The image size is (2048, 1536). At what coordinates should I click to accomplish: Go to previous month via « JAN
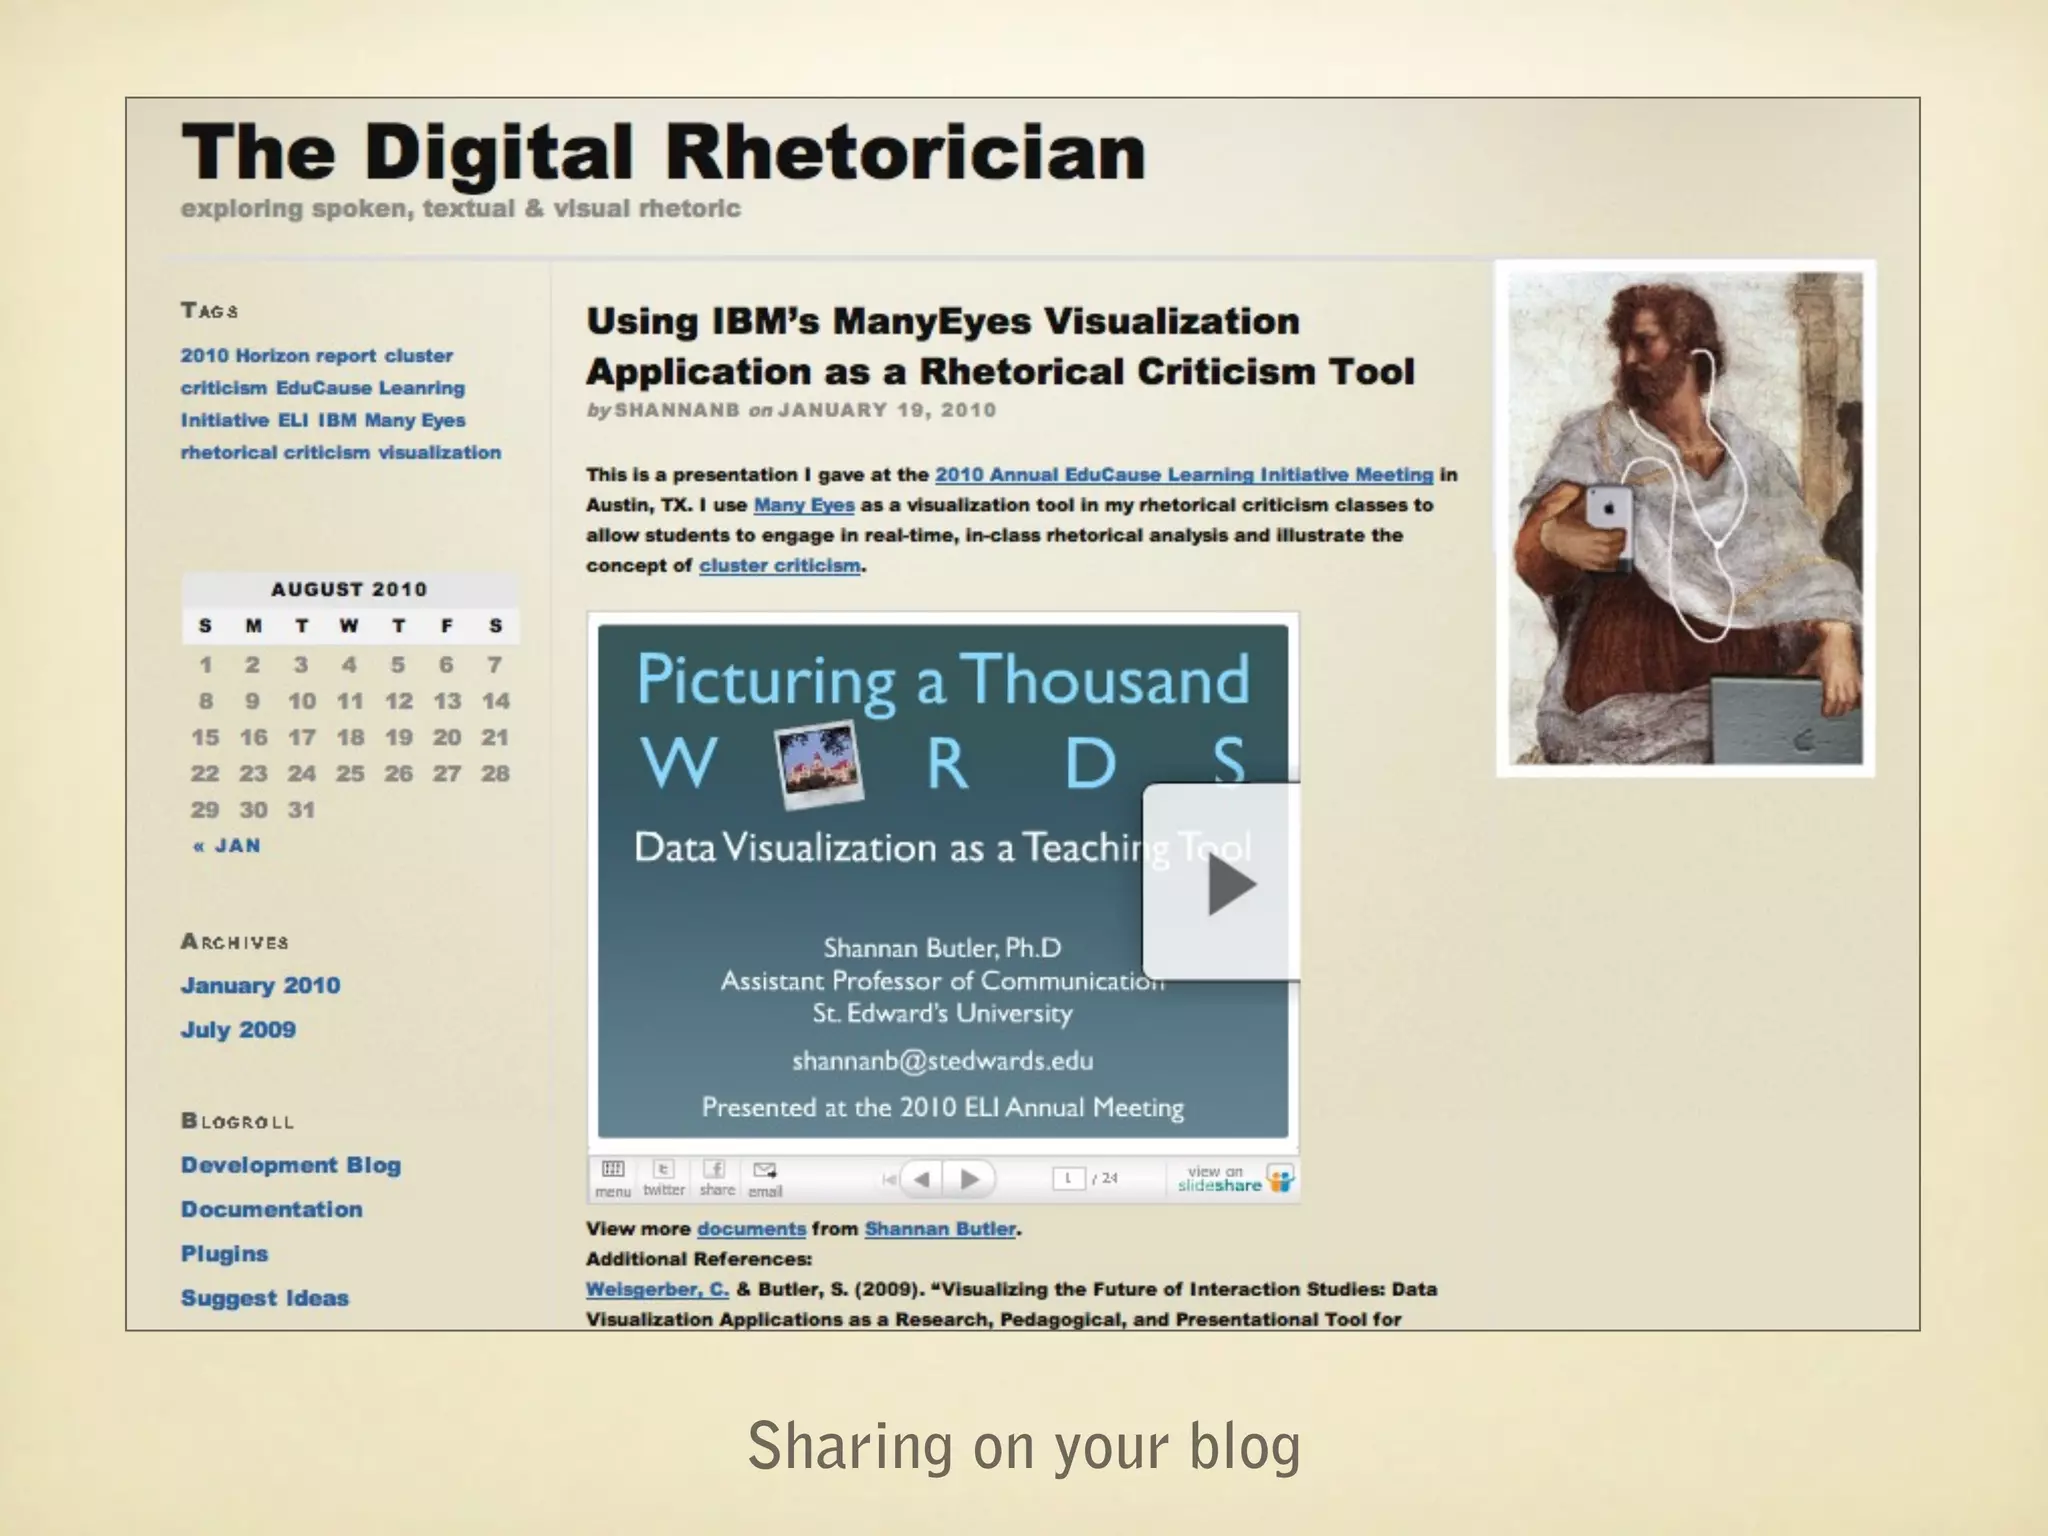tap(227, 846)
